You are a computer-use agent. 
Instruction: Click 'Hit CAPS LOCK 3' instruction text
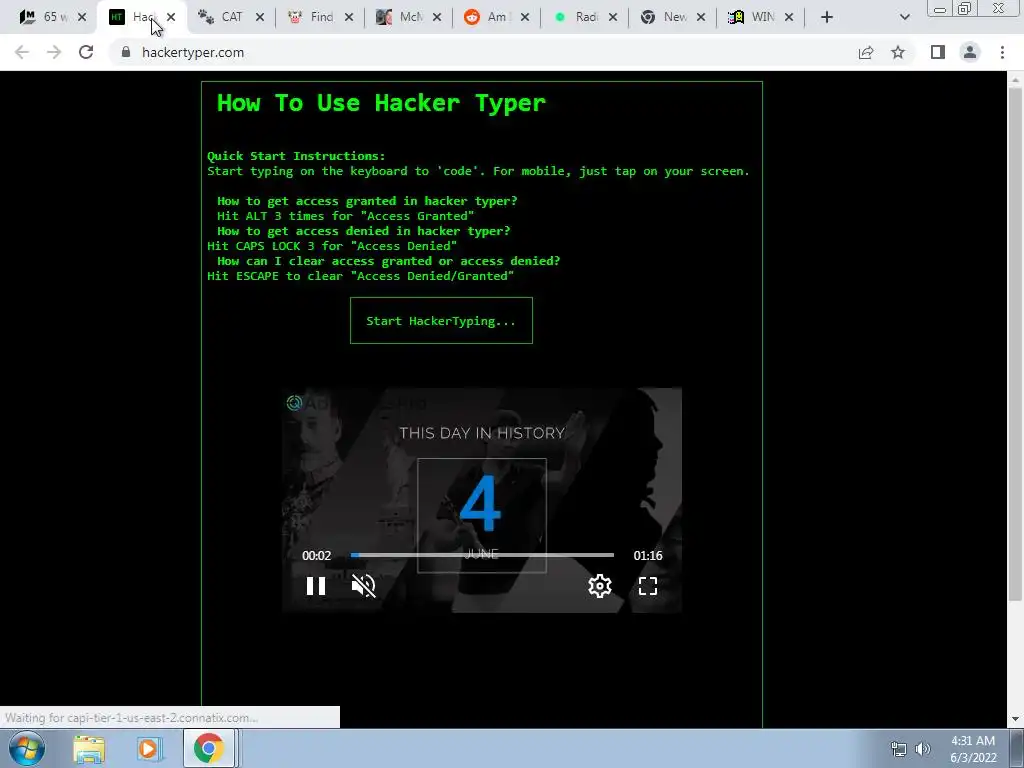click(x=332, y=246)
